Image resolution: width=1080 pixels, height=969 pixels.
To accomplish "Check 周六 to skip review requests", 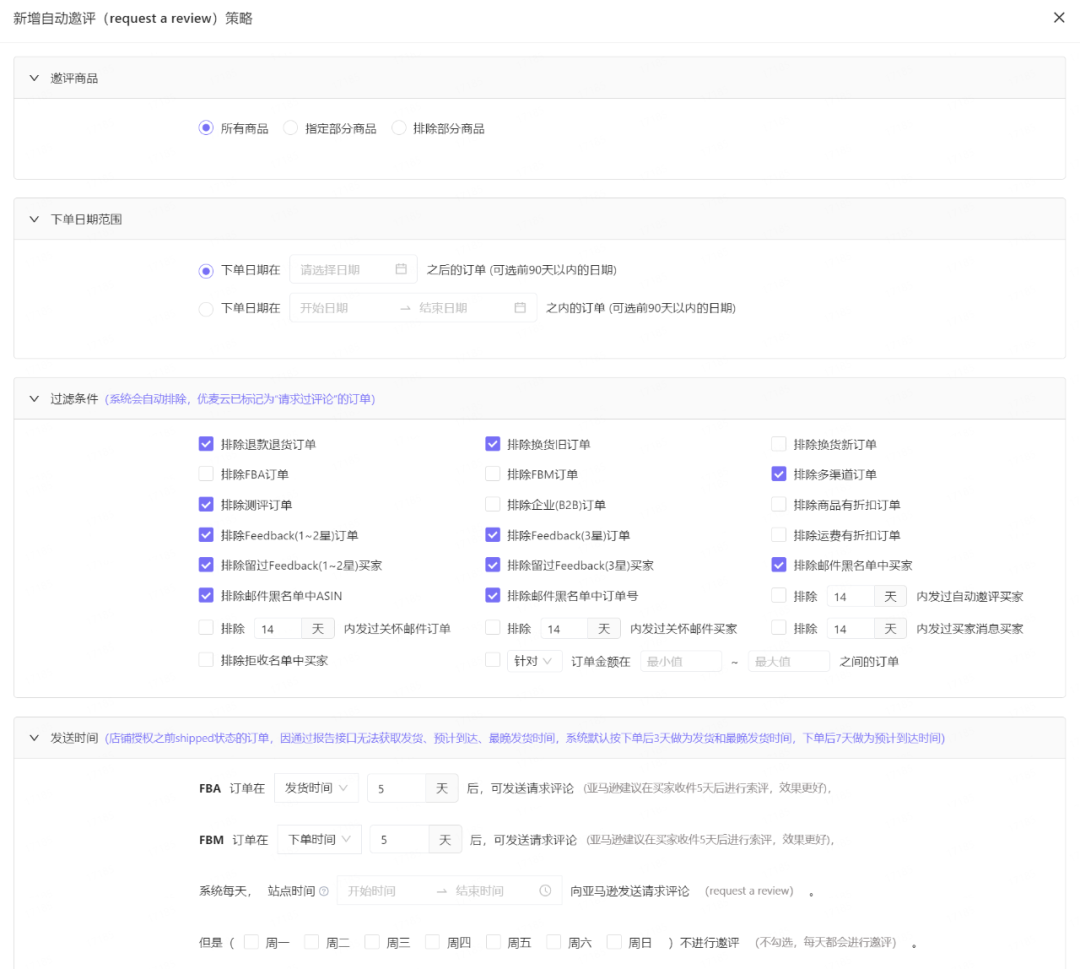I will click(554, 941).
